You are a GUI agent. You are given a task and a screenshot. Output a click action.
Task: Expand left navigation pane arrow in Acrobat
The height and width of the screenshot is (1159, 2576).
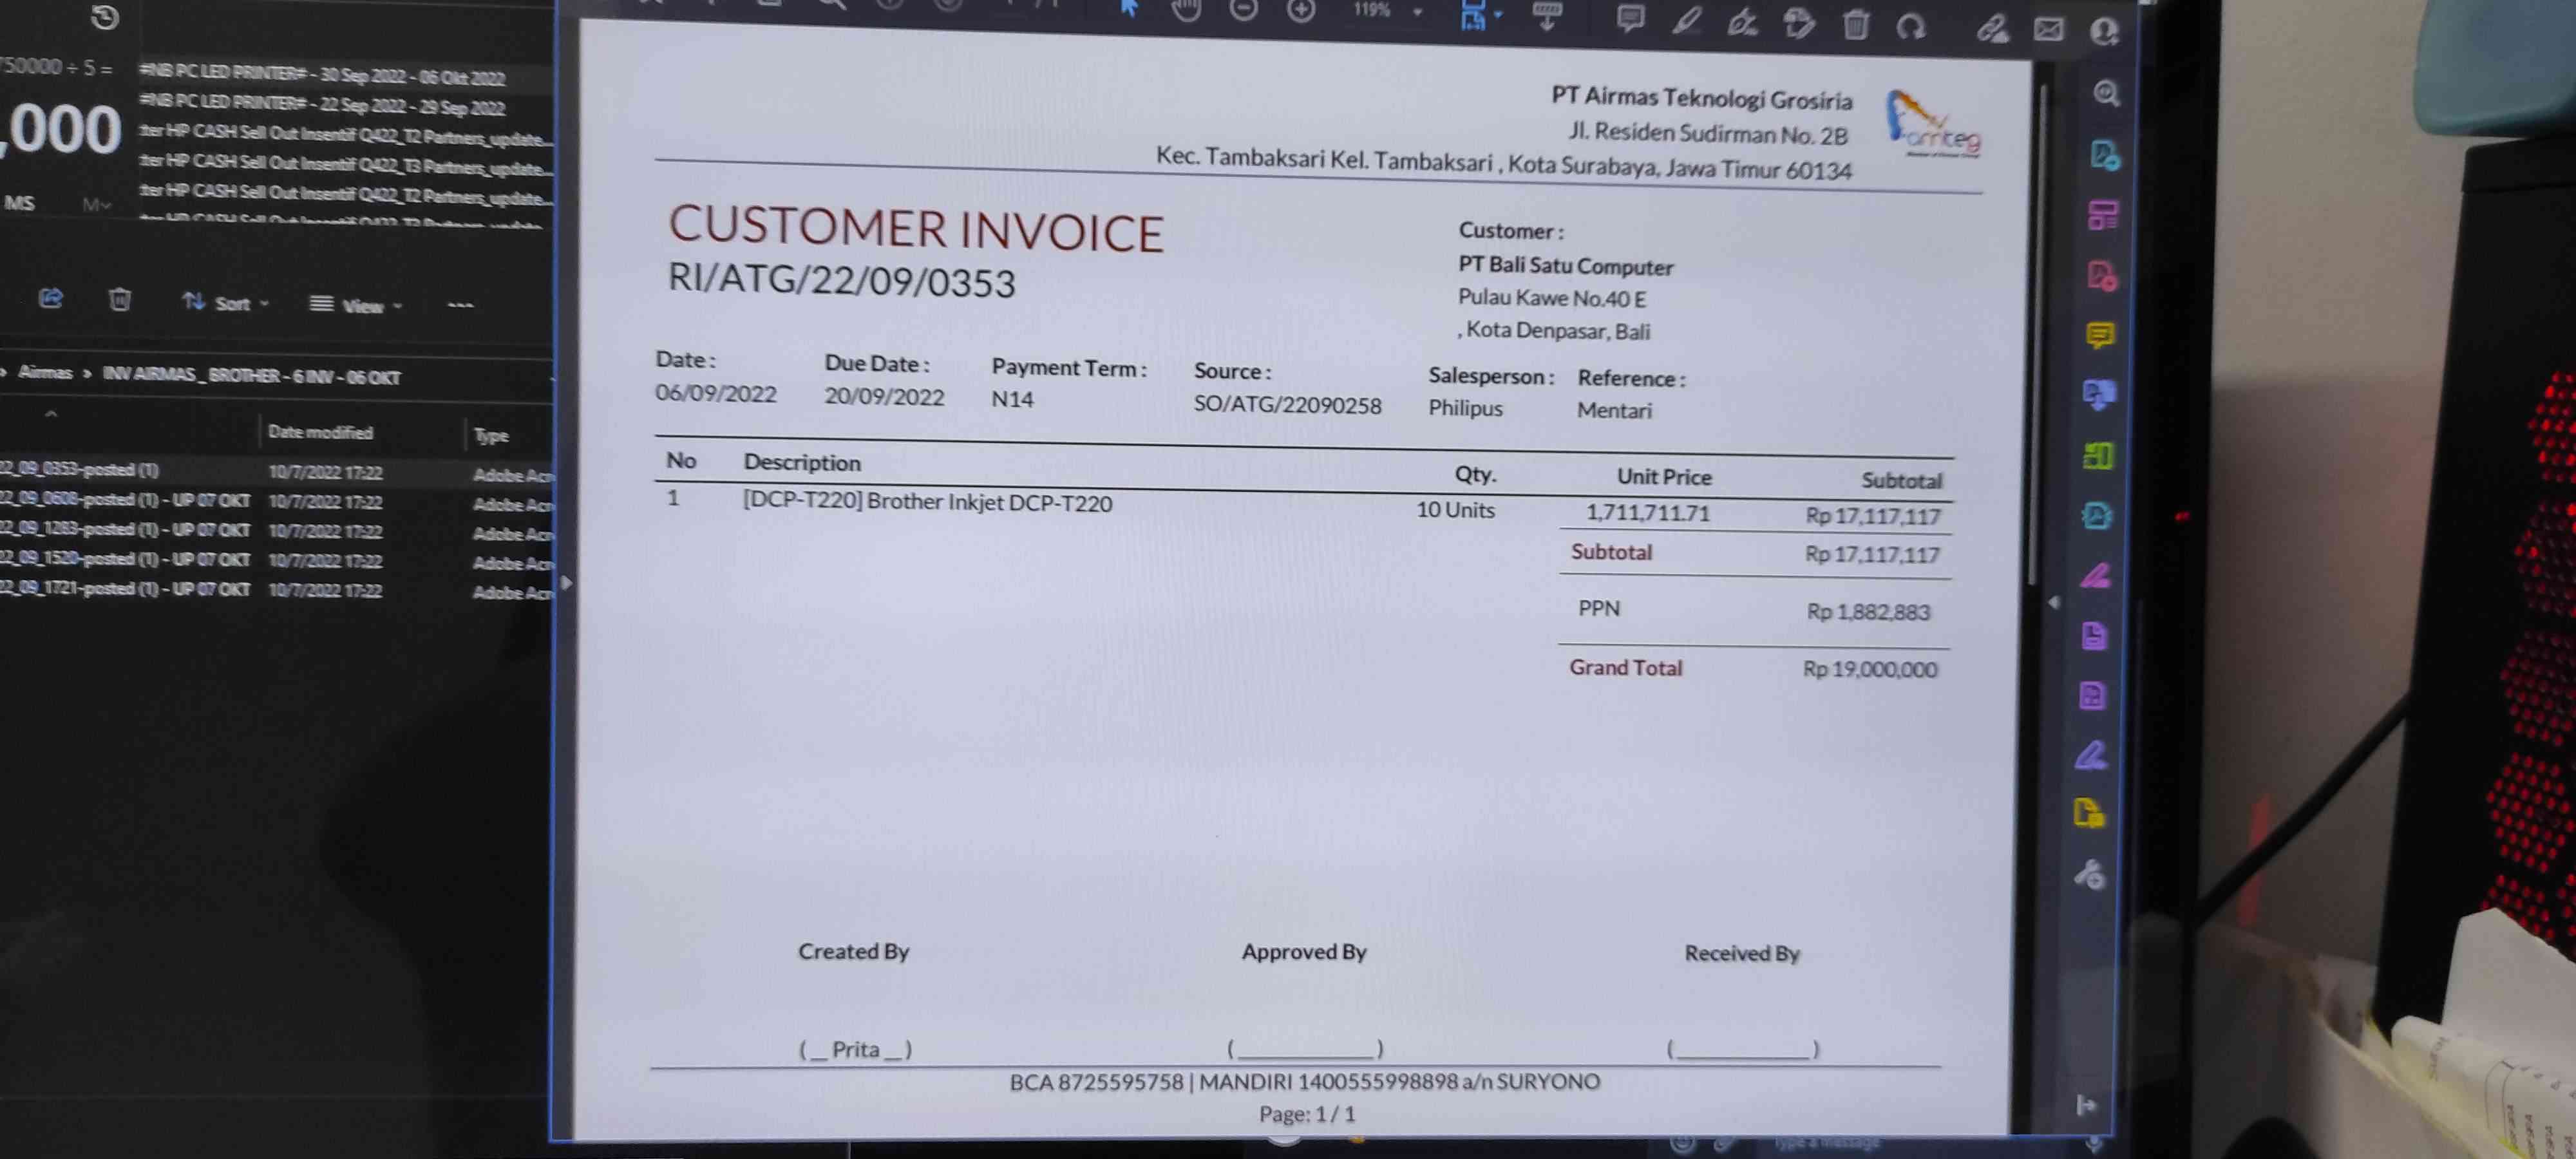tap(567, 582)
